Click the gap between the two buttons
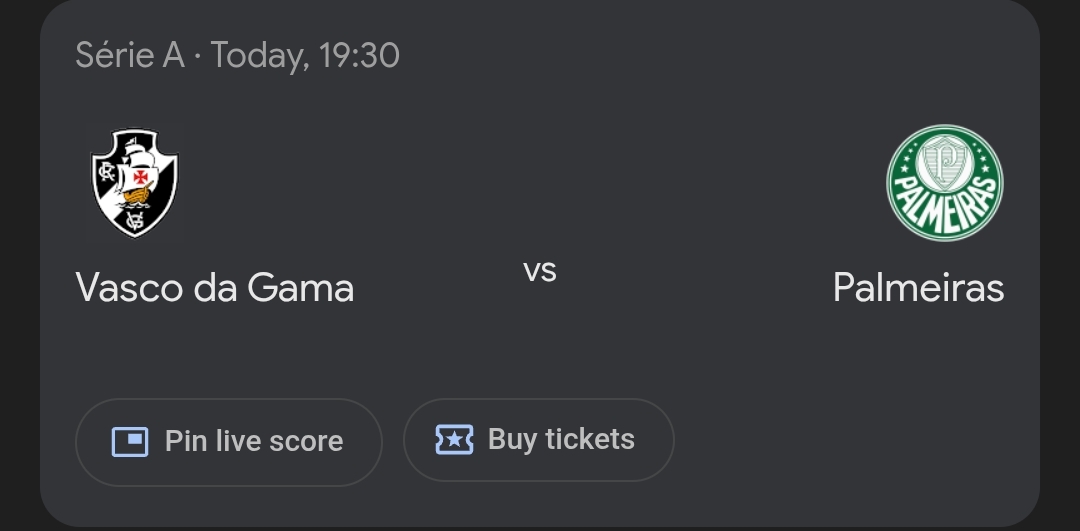The height and width of the screenshot is (531, 1080). (393, 441)
